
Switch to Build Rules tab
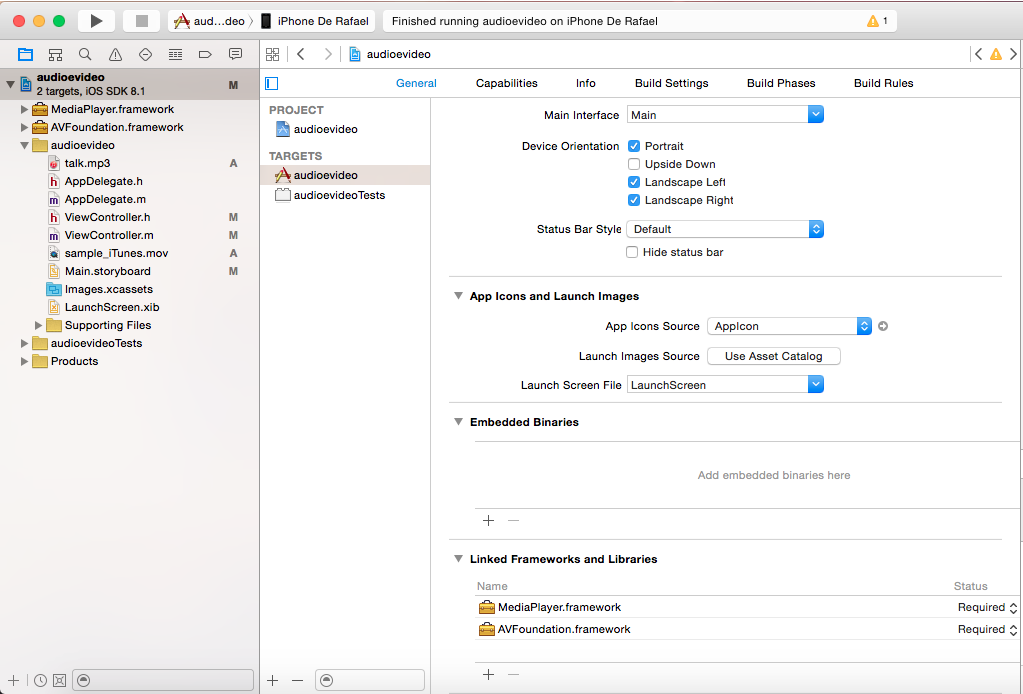pos(883,83)
